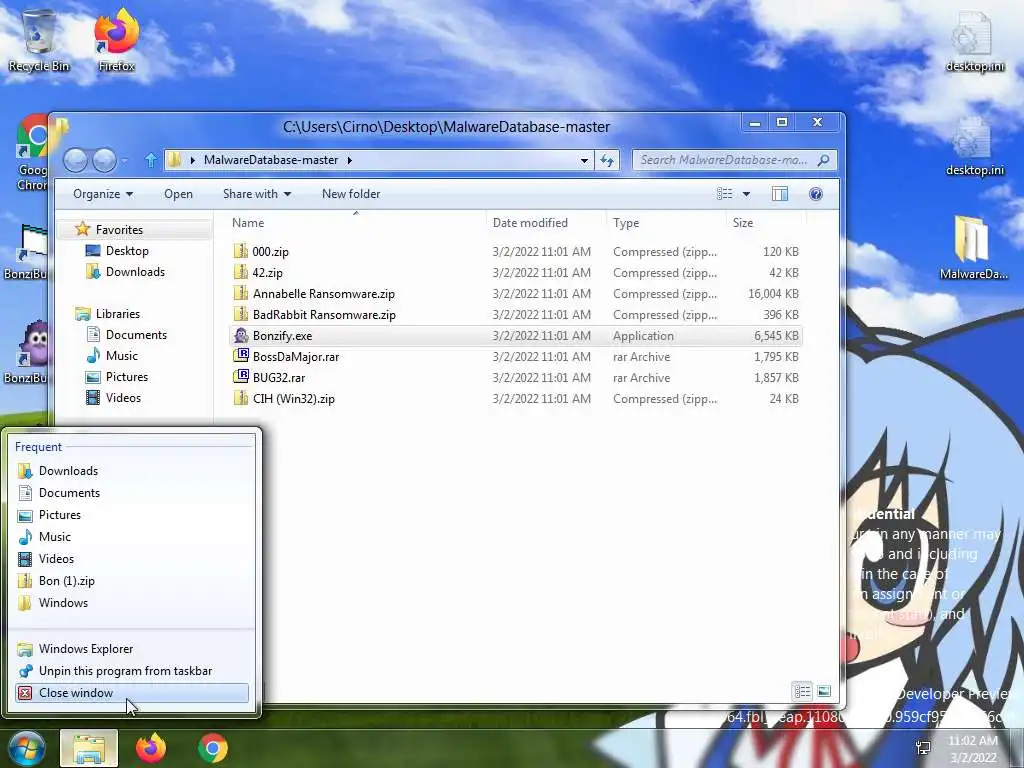Expand the breadcrumb arrow after MalwareDatabase-master
1024x768 pixels.
tap(349, 160)
